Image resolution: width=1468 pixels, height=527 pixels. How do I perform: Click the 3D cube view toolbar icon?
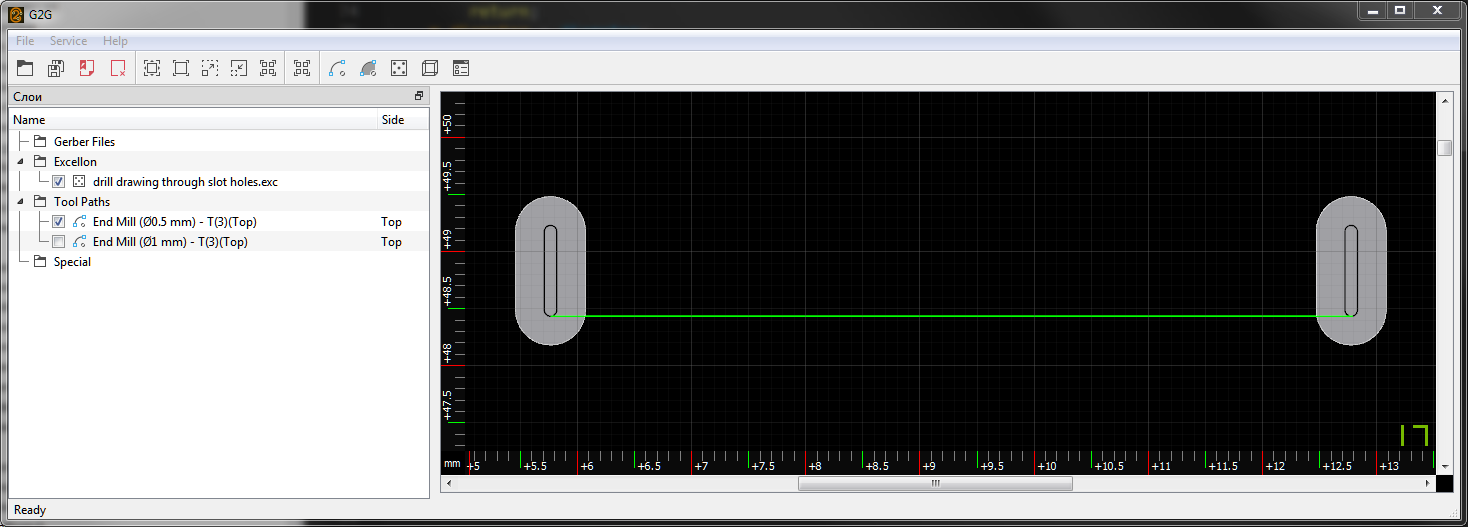click(x=430, y=68)
